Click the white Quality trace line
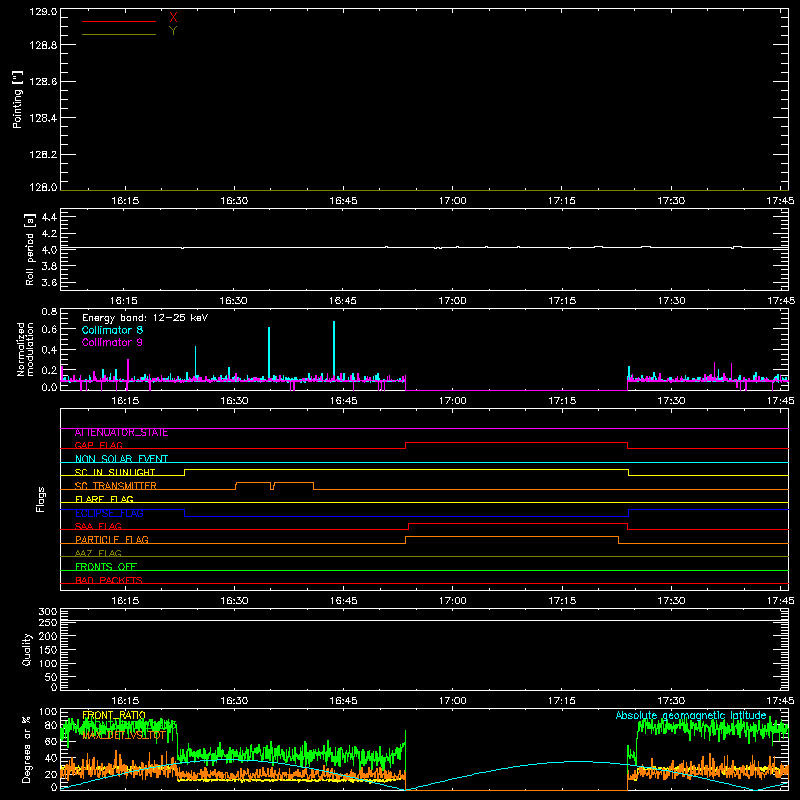 pos(424,620)
